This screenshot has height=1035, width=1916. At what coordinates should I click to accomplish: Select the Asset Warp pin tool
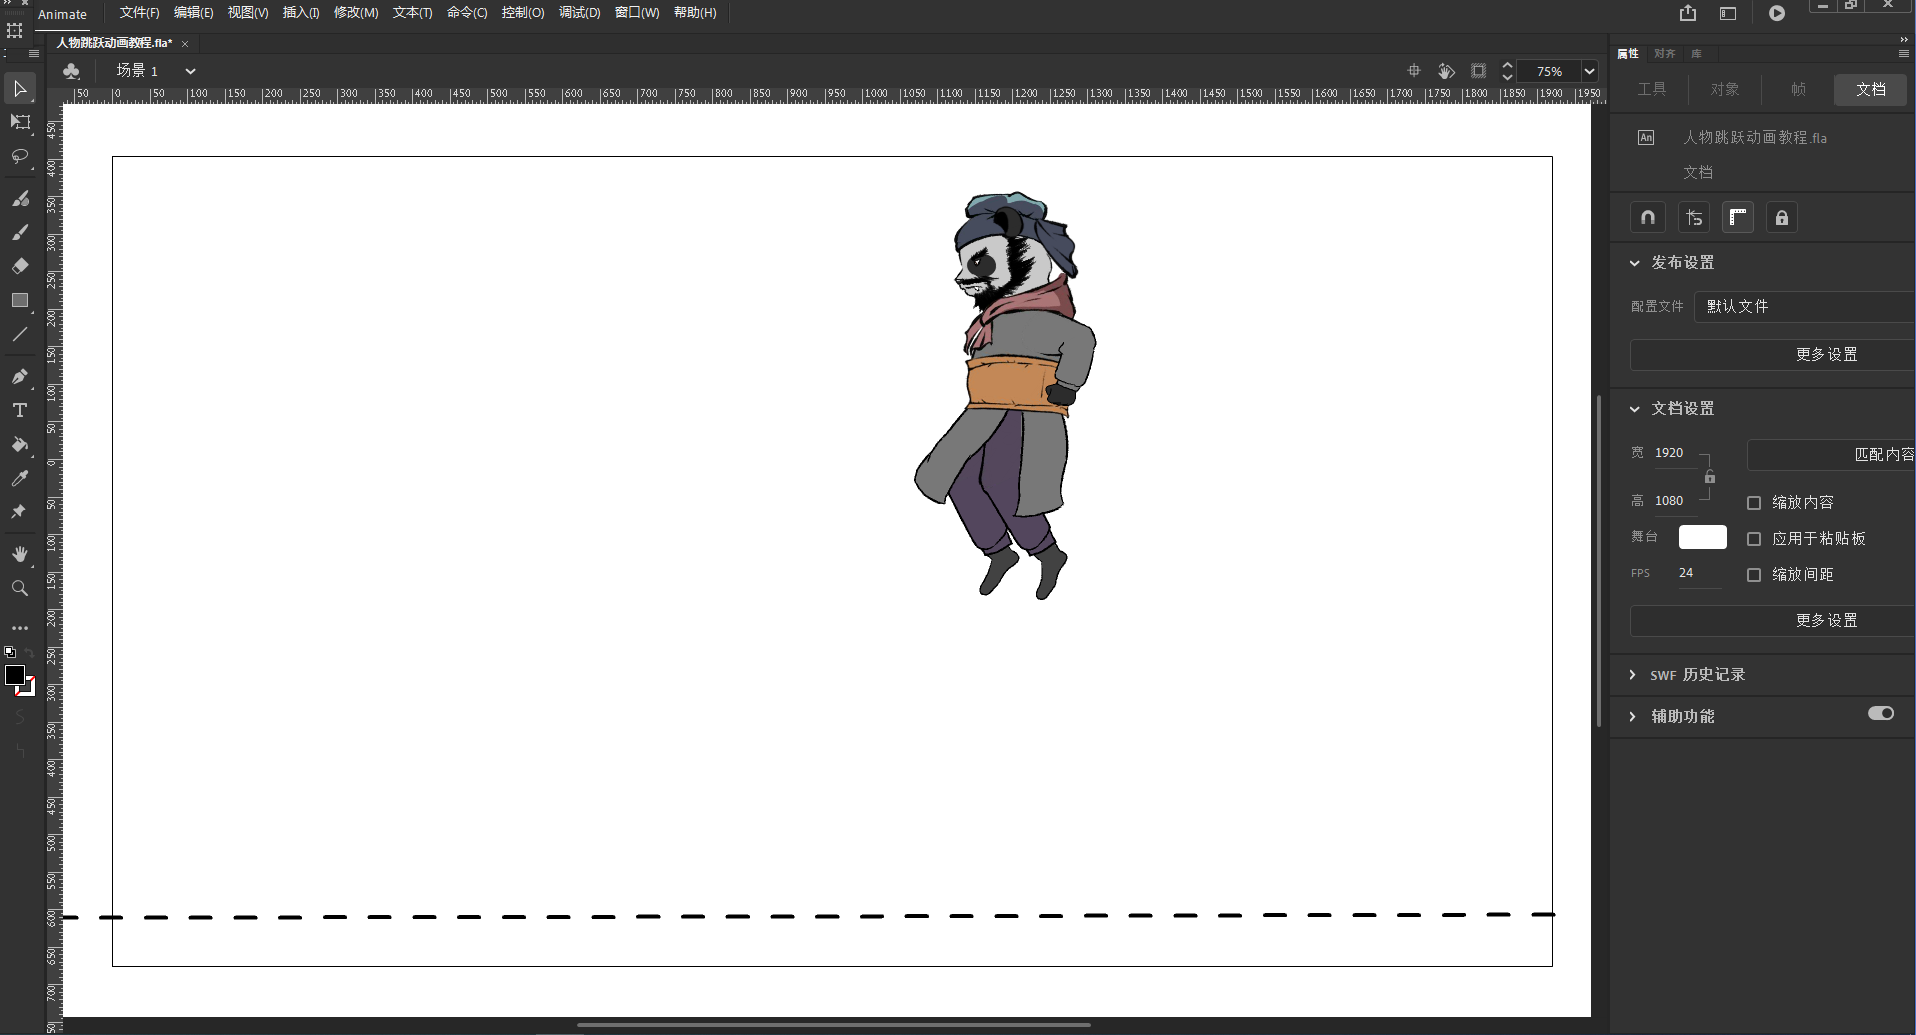point(19,512)
